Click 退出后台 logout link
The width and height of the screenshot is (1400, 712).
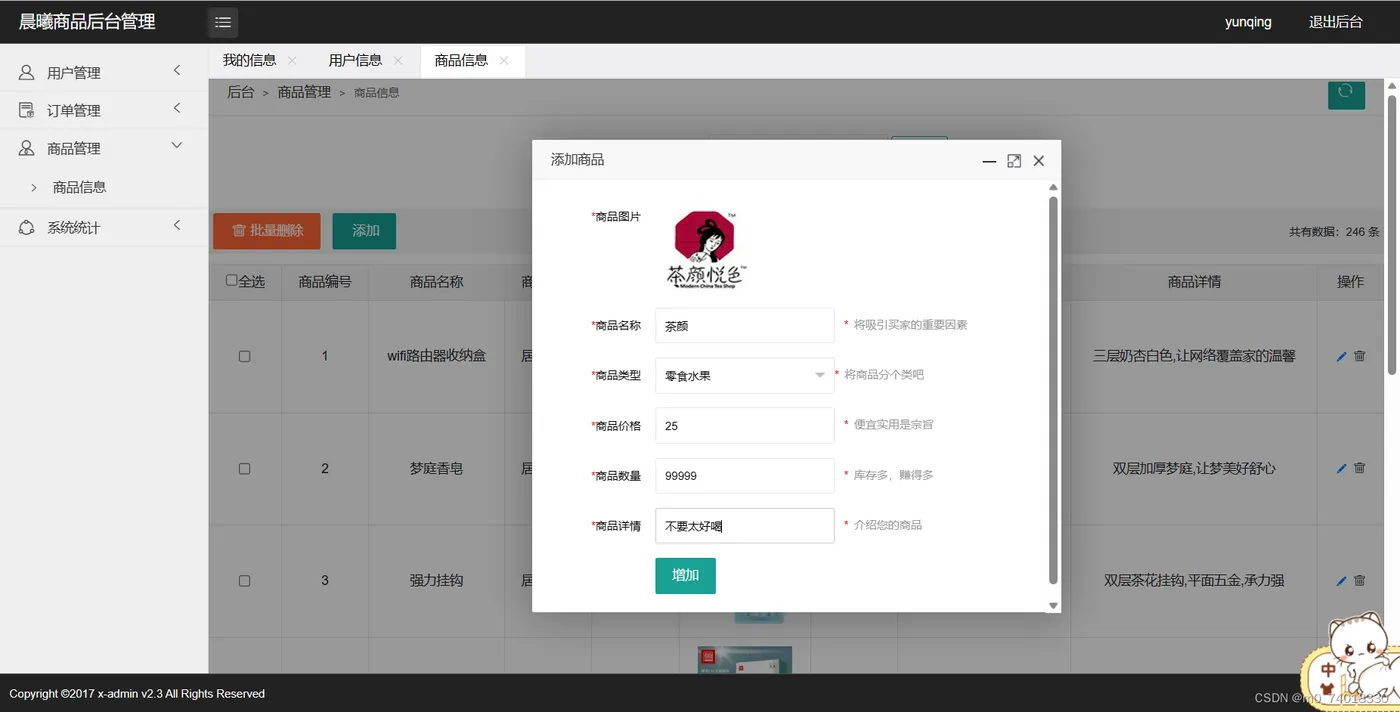point(1336,22)
